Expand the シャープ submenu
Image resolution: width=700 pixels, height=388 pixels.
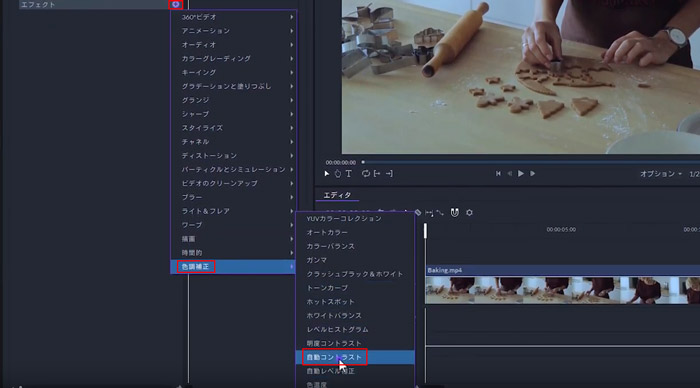point(233,114)
